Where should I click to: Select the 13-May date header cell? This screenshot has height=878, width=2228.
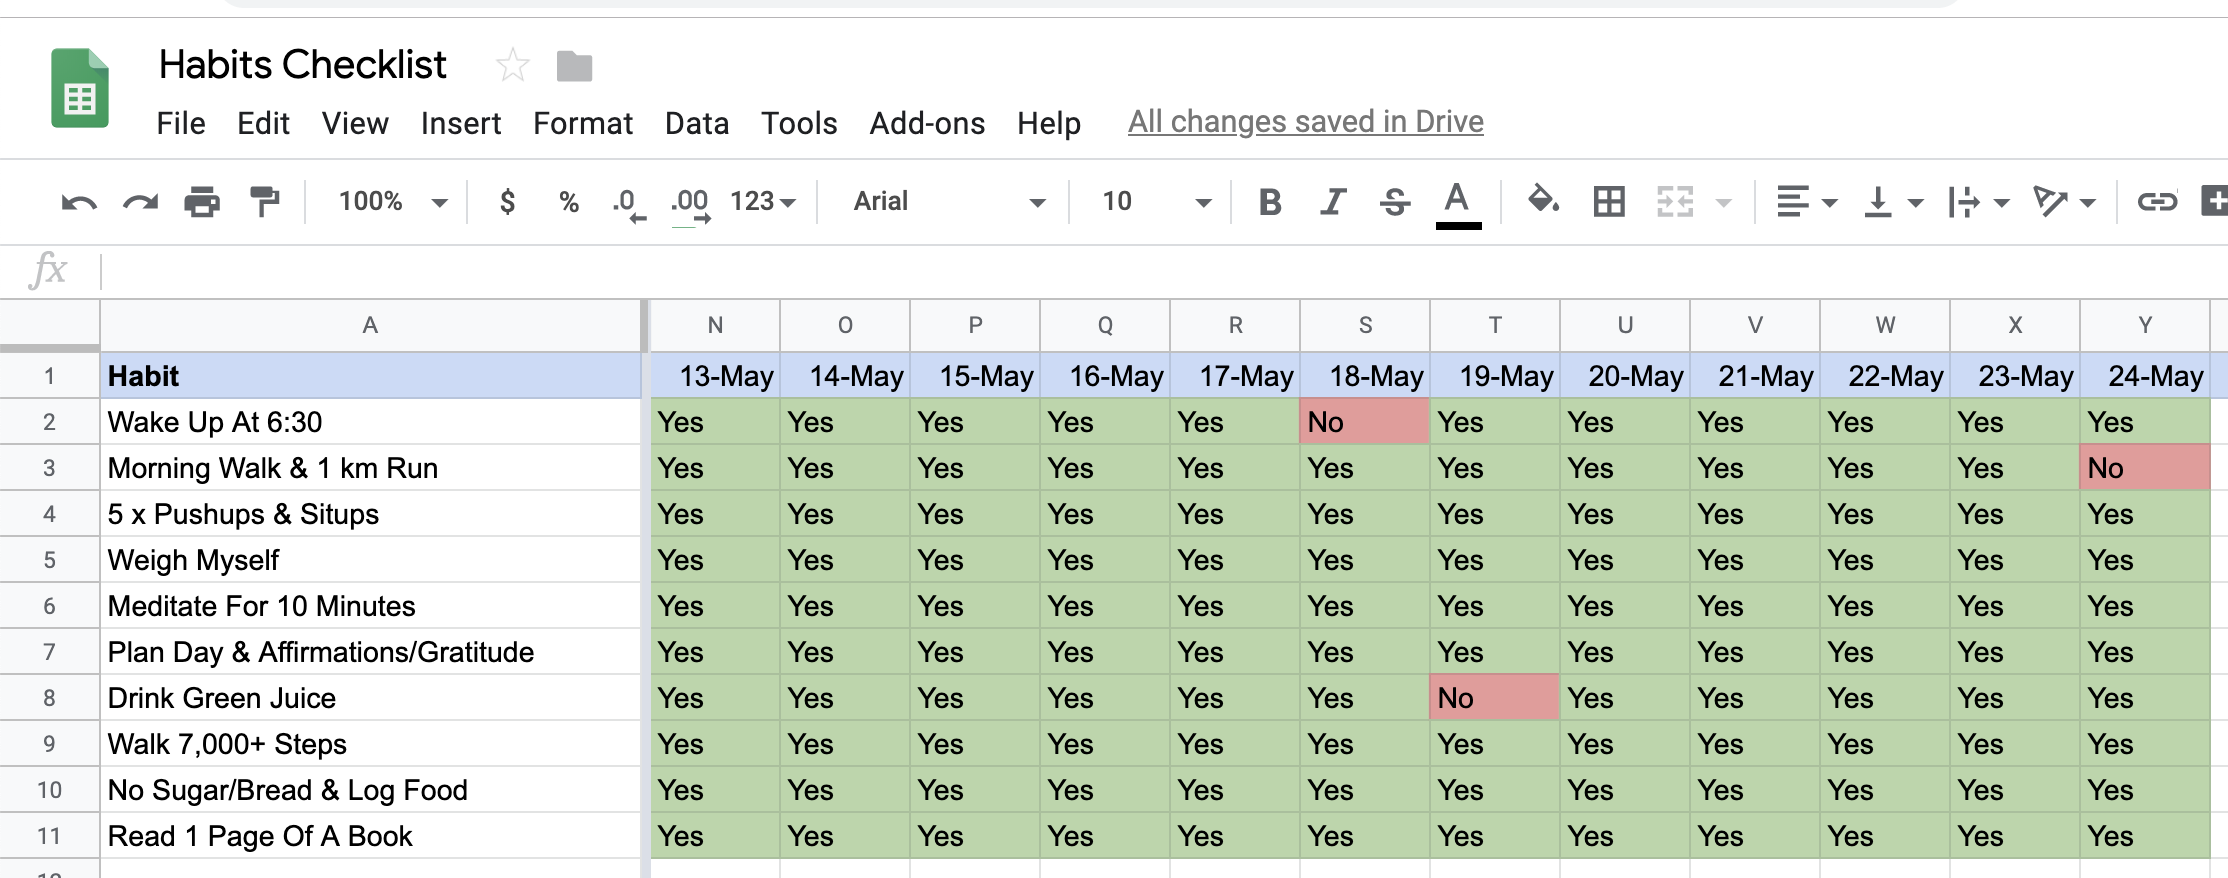(715, 376)
